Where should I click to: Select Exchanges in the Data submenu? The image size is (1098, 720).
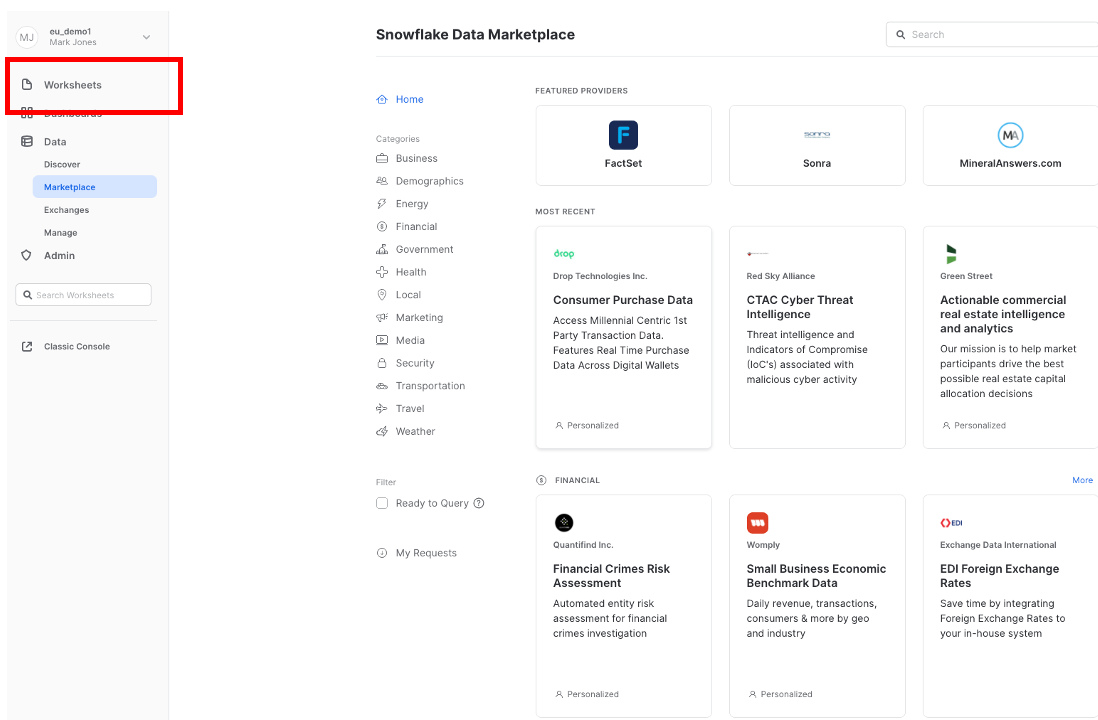click(66, 210)
